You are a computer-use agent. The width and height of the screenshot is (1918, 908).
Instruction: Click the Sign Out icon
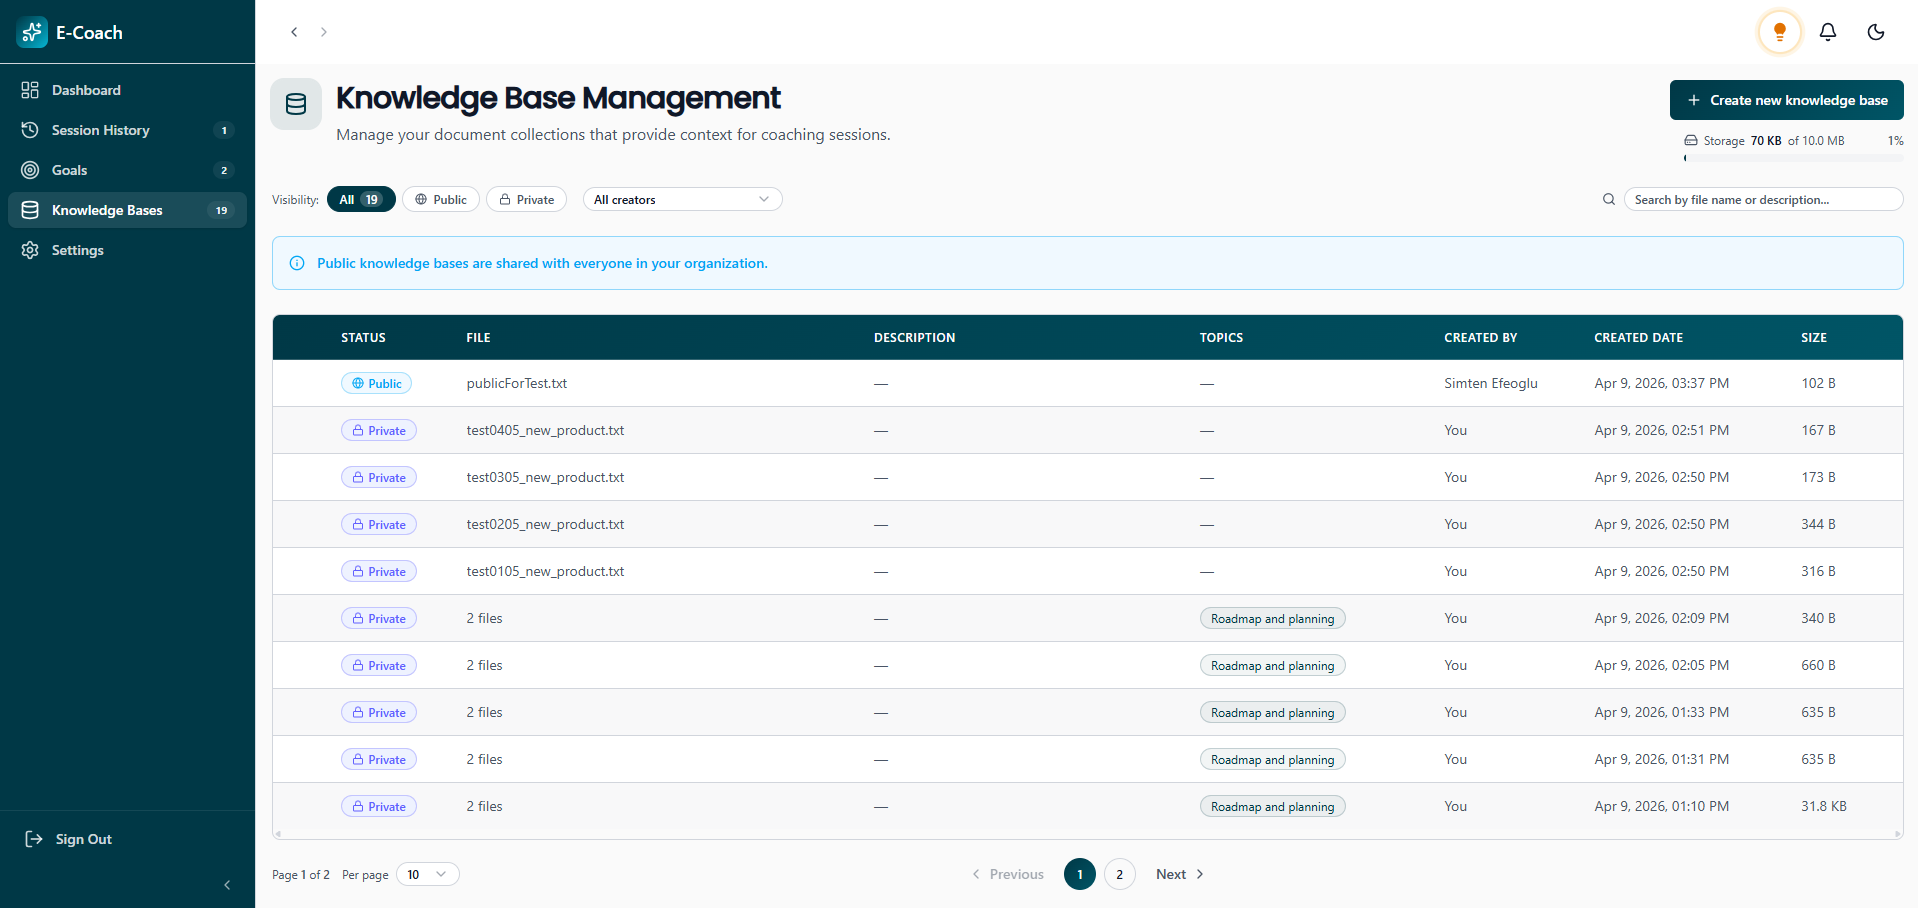[x=34, y=839]
